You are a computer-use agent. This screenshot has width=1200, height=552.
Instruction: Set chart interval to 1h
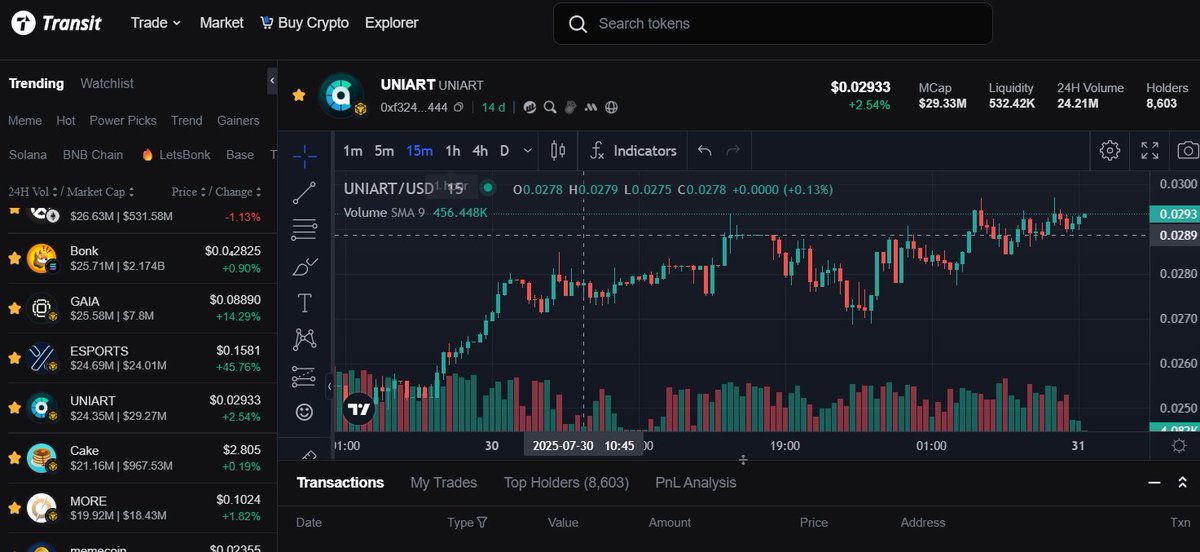452,151
